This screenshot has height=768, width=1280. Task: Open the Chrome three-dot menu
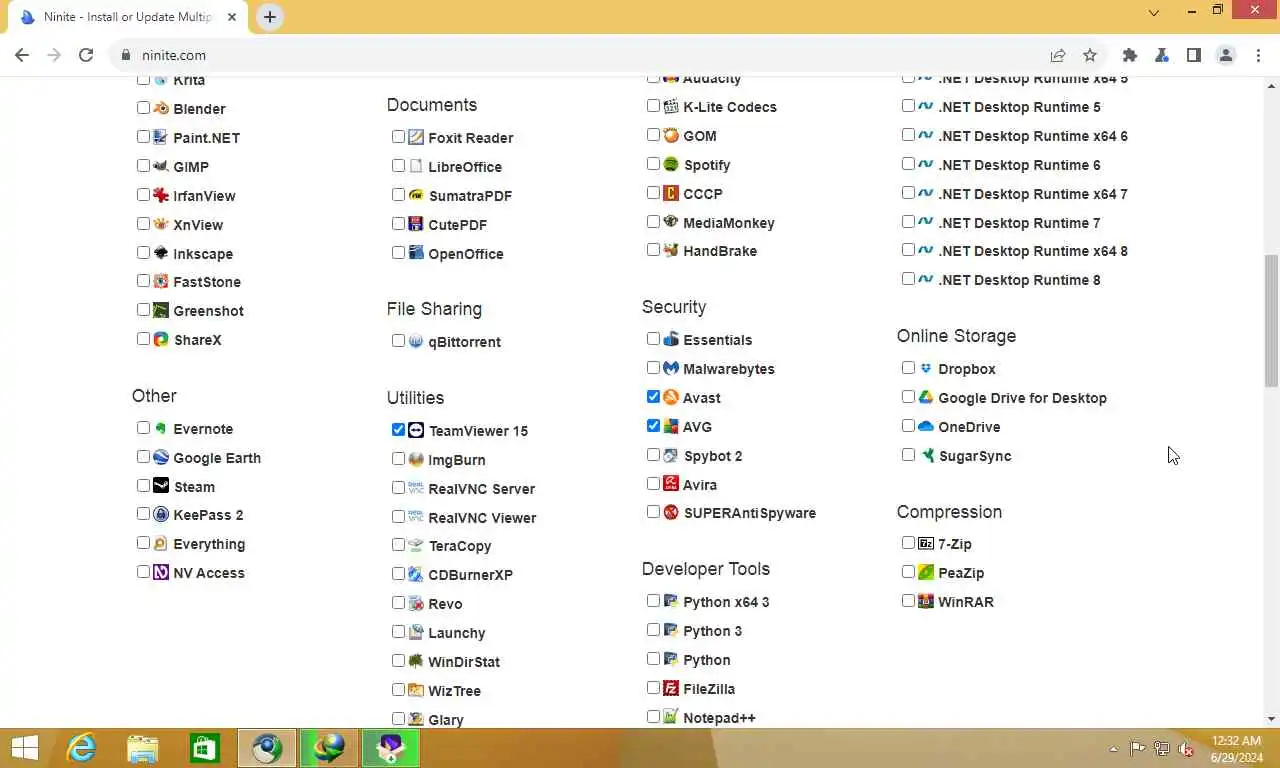pos(1258,55)
